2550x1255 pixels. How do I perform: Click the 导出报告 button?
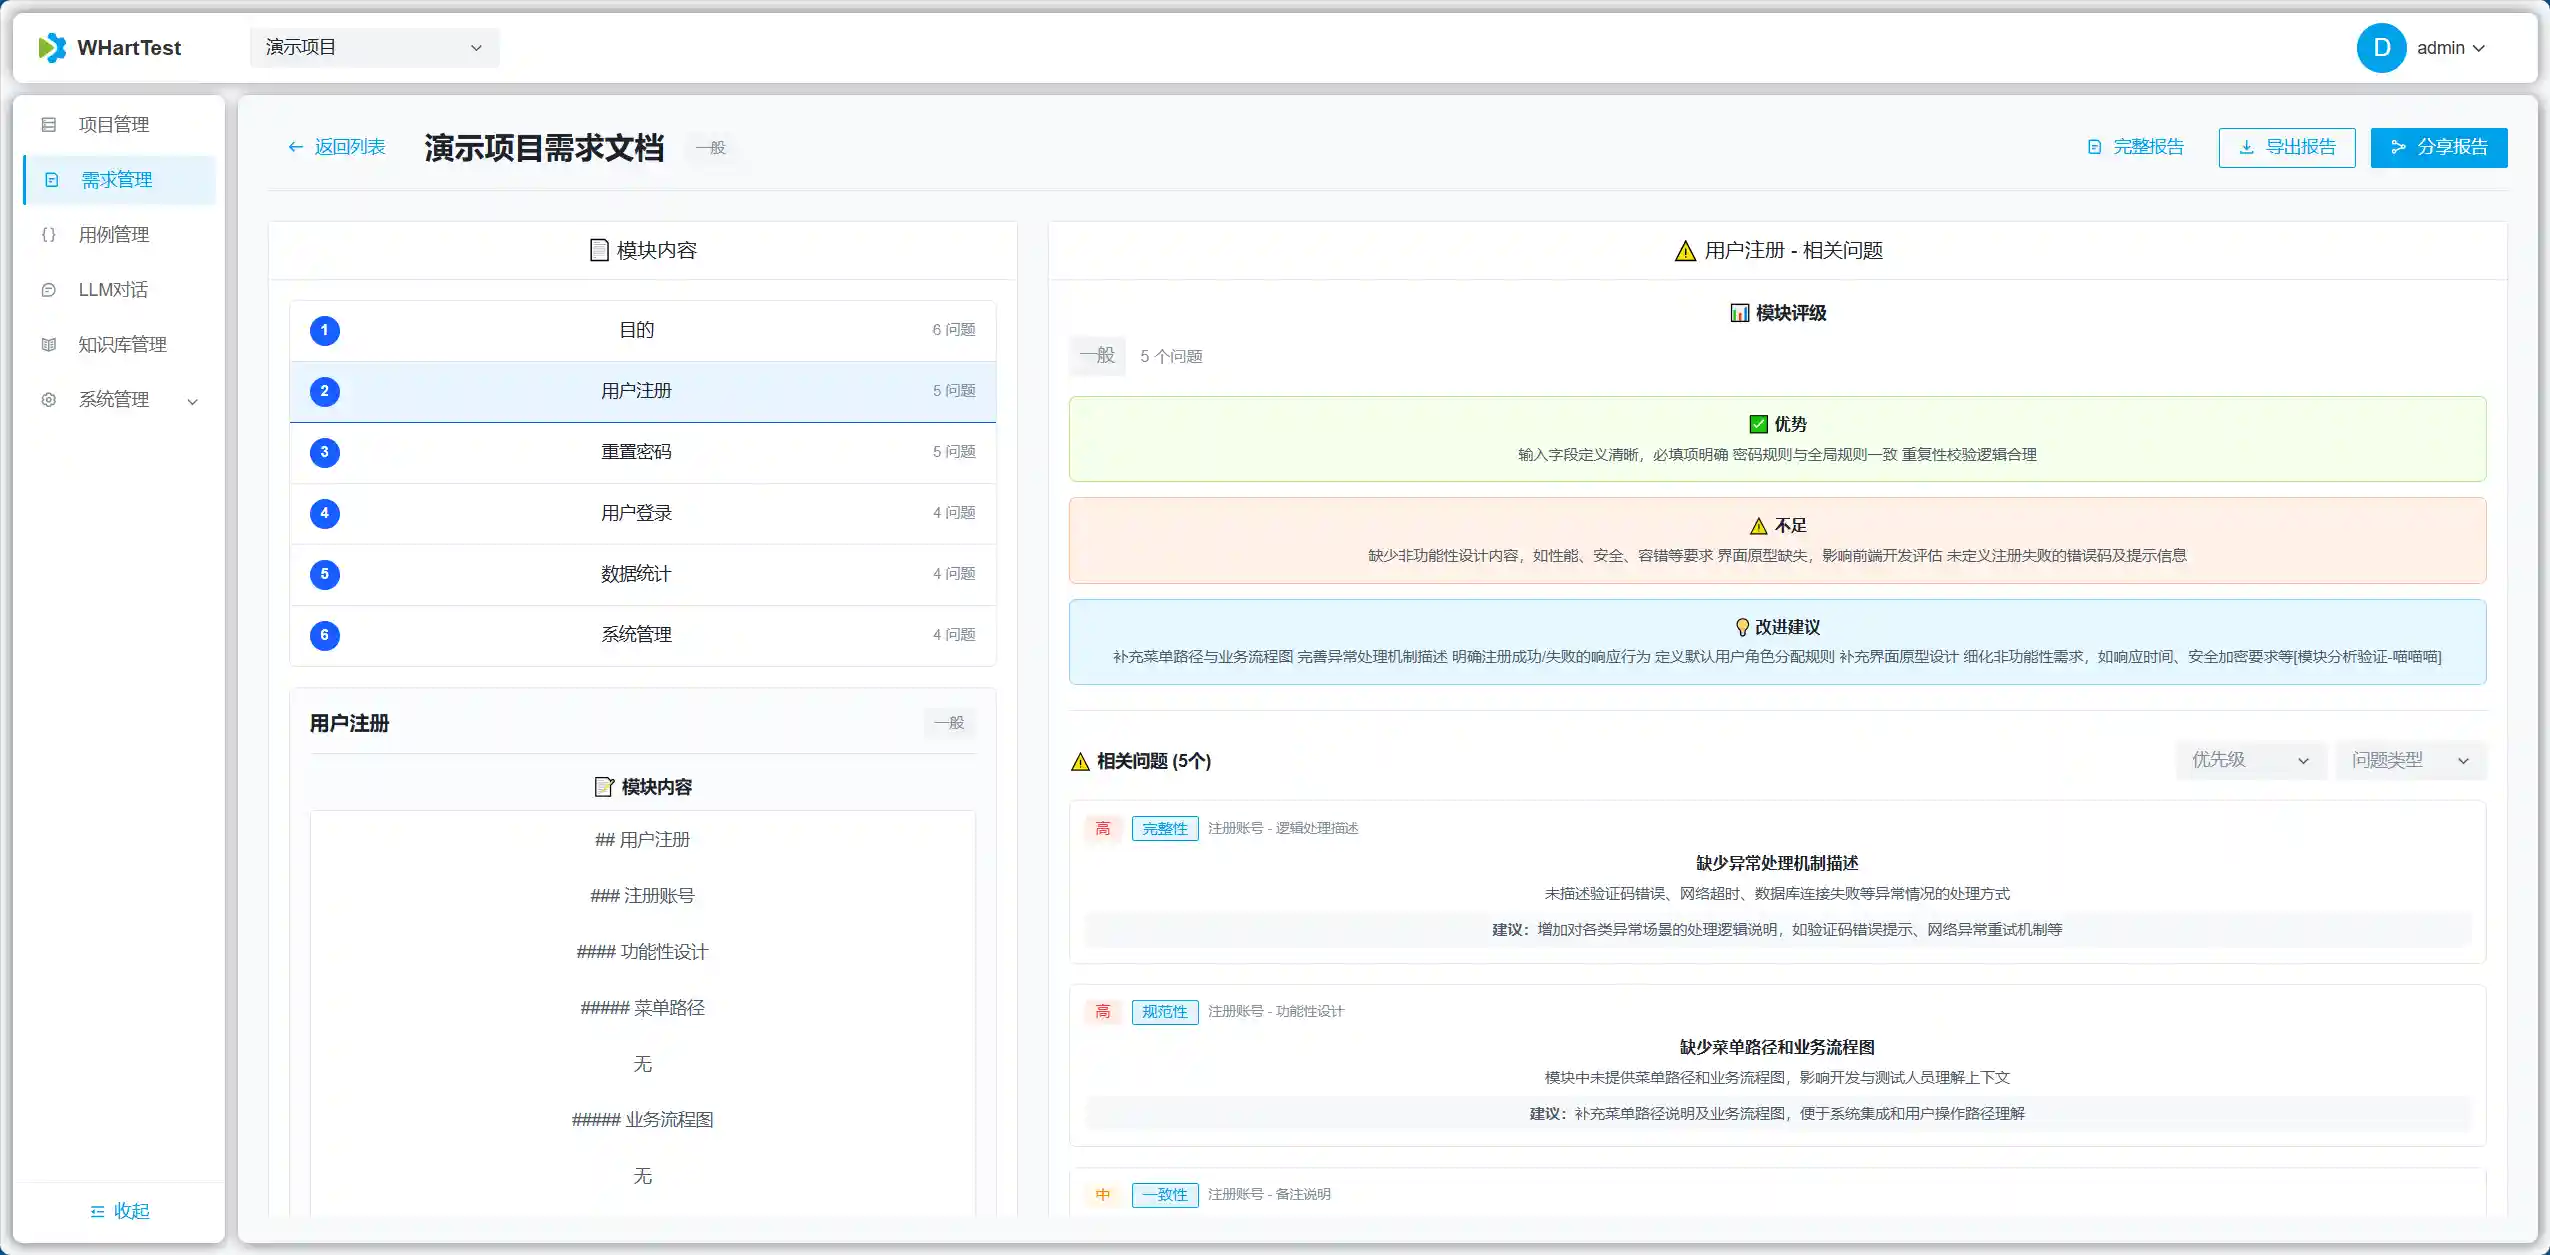pyautogui.click(x=2286, y=147)
